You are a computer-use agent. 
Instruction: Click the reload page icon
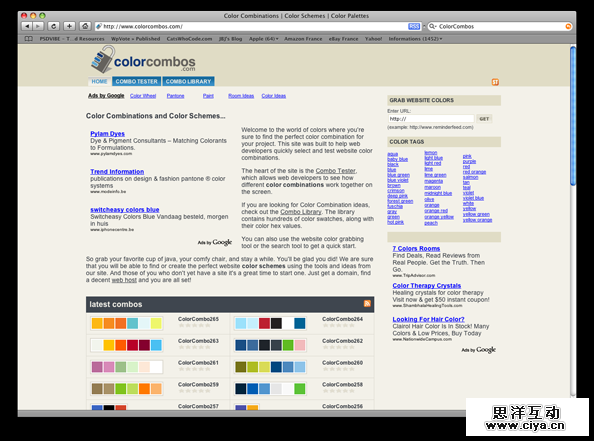click(53, 26)
